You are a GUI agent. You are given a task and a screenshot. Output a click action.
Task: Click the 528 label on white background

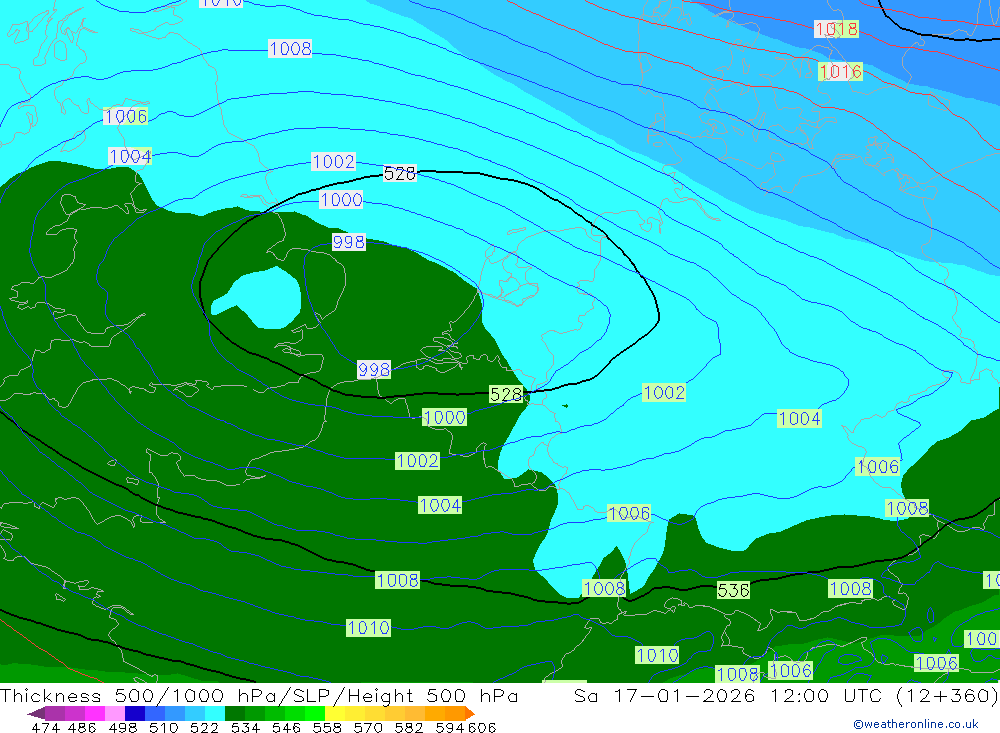click(x=399, y=174)
